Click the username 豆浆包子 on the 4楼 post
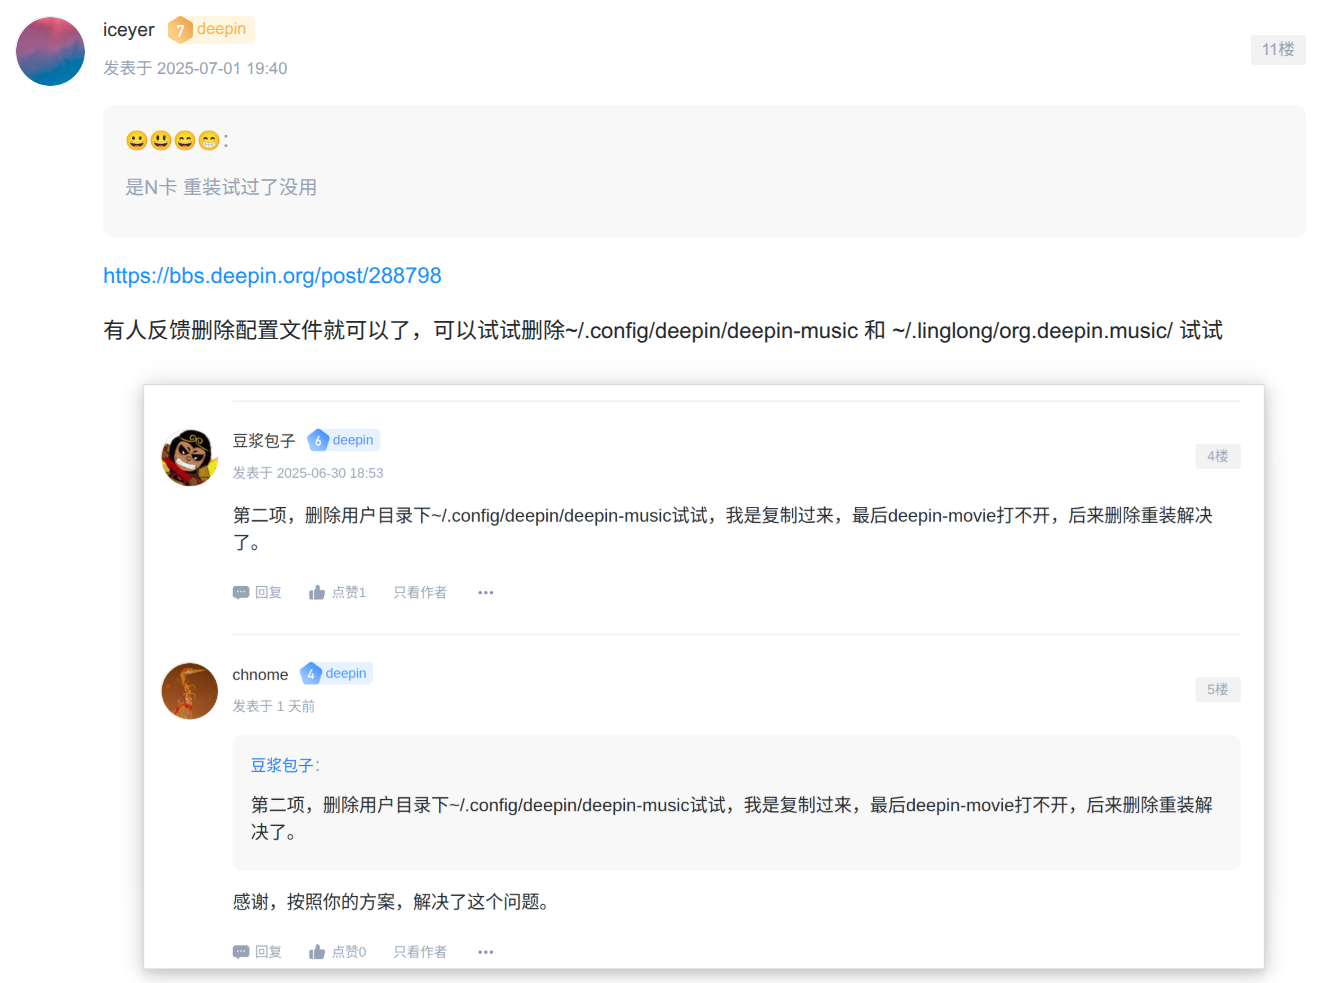Image resolution: width=1335 pixels, height=983 pixels. [264, 441]
